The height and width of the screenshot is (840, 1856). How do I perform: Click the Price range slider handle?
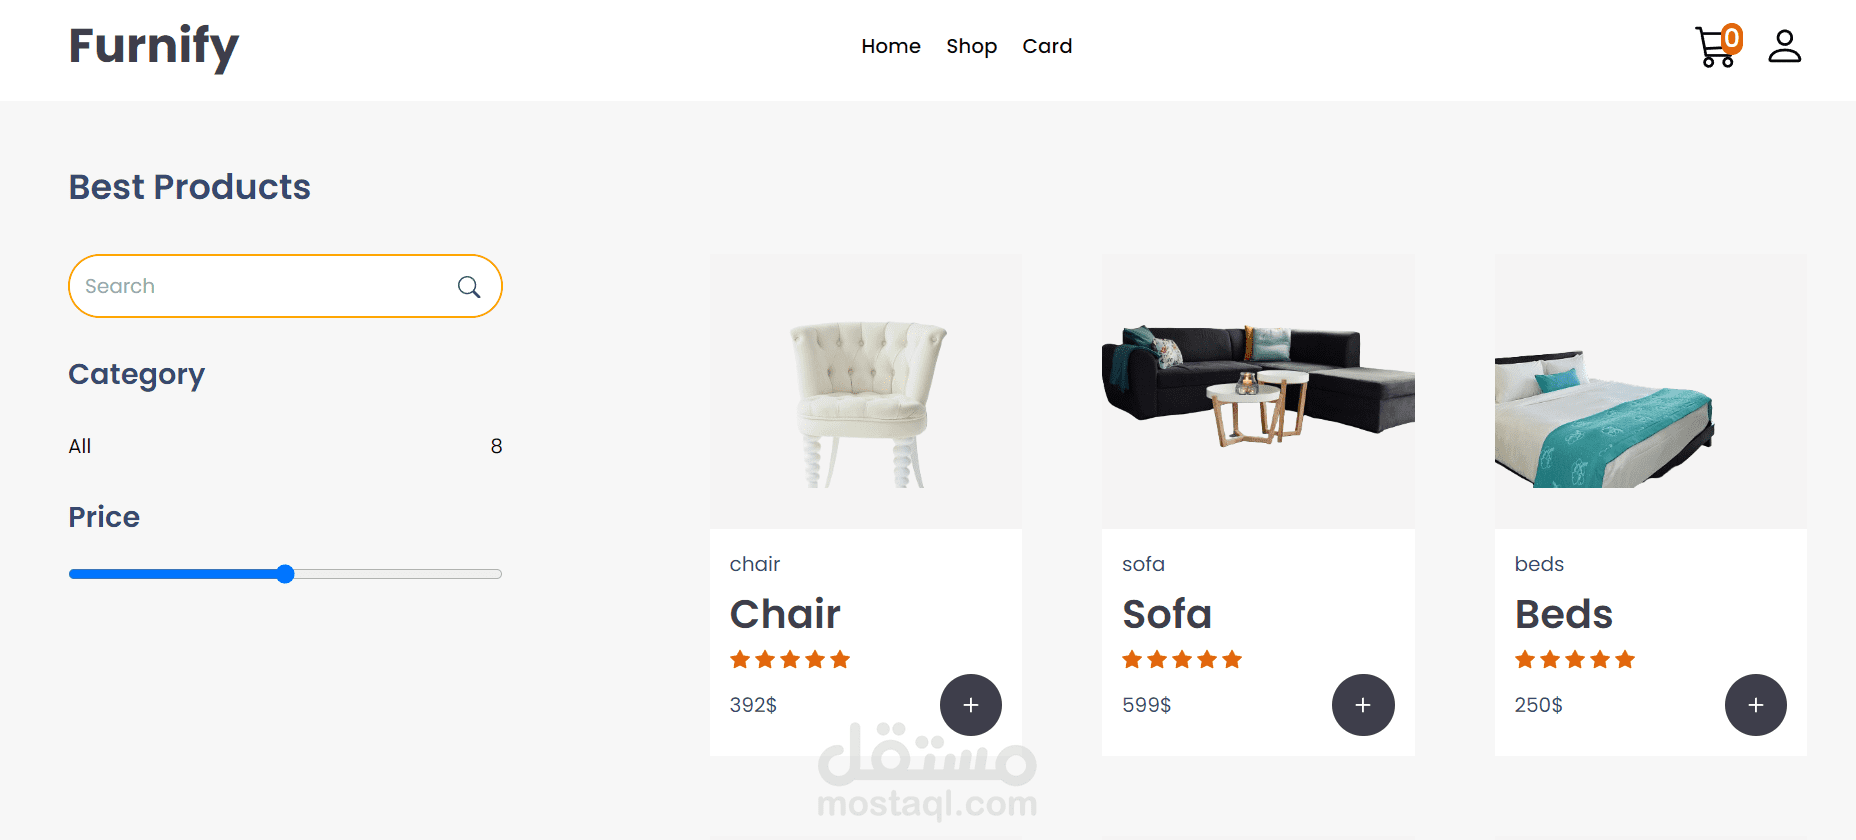click(285, 574)
